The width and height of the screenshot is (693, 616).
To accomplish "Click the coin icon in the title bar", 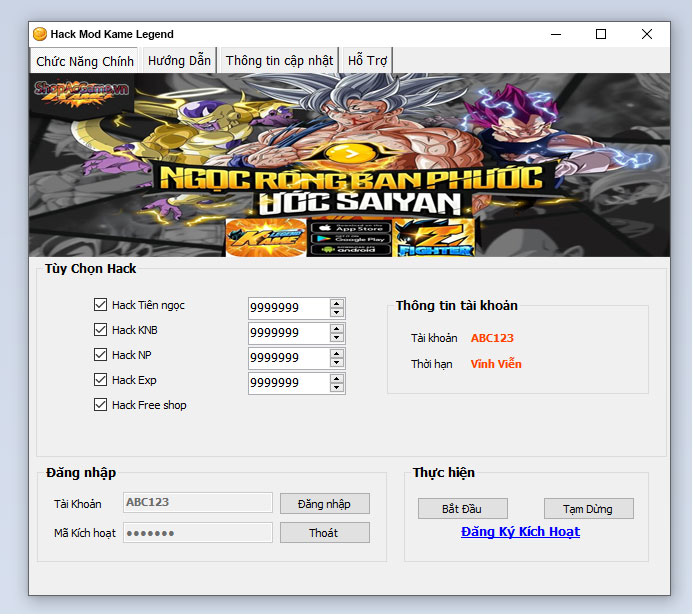I will coord(40,34).
